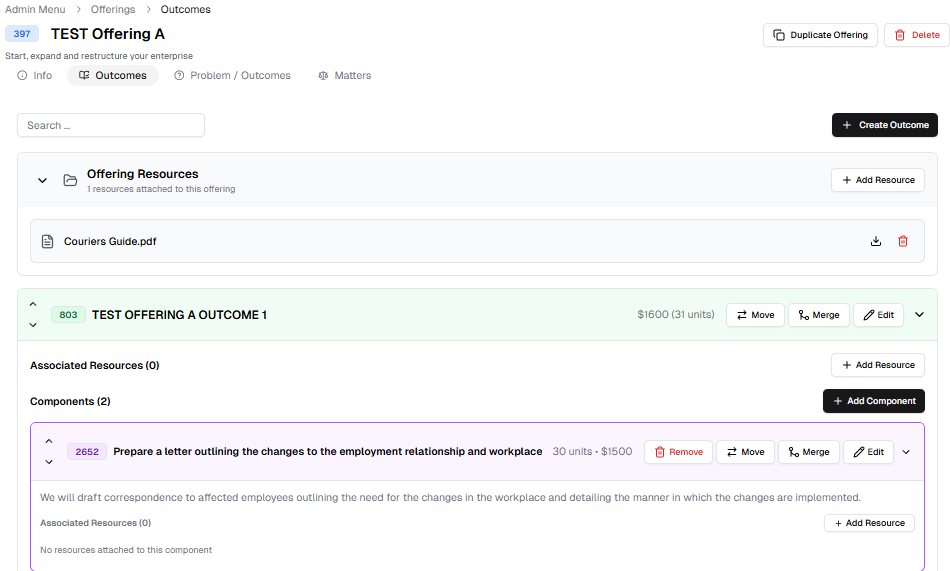This screenshot has width=950, height=571.
Task: Merge component 2652
Action: [809, 452]
